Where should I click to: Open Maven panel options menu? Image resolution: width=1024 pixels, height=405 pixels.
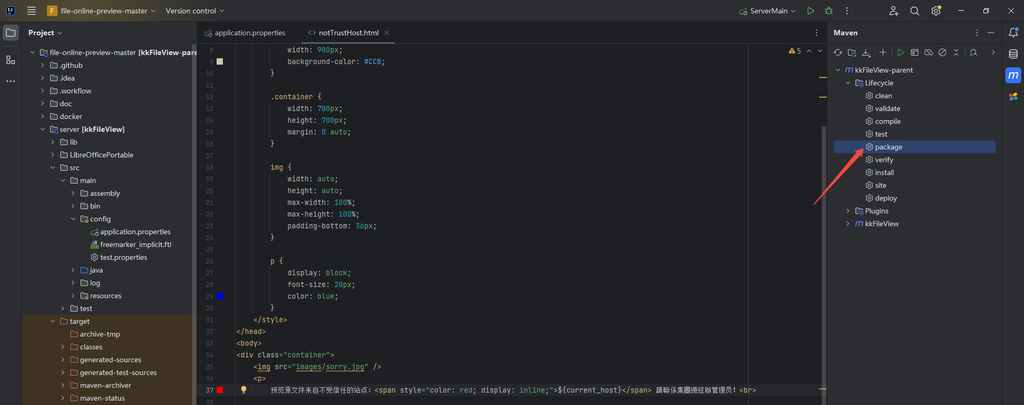click(x=977, y=33)
